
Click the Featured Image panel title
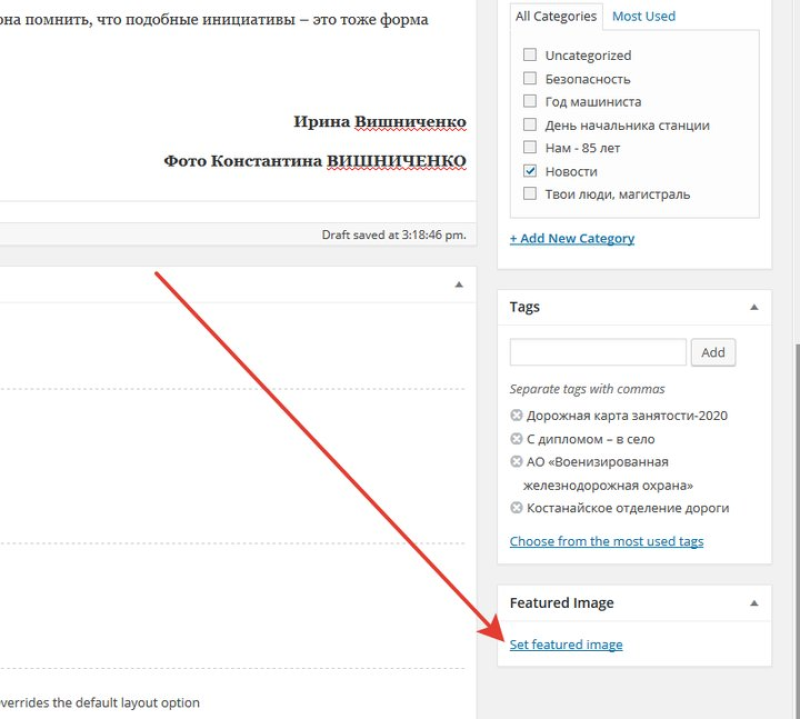click(561, 603)
